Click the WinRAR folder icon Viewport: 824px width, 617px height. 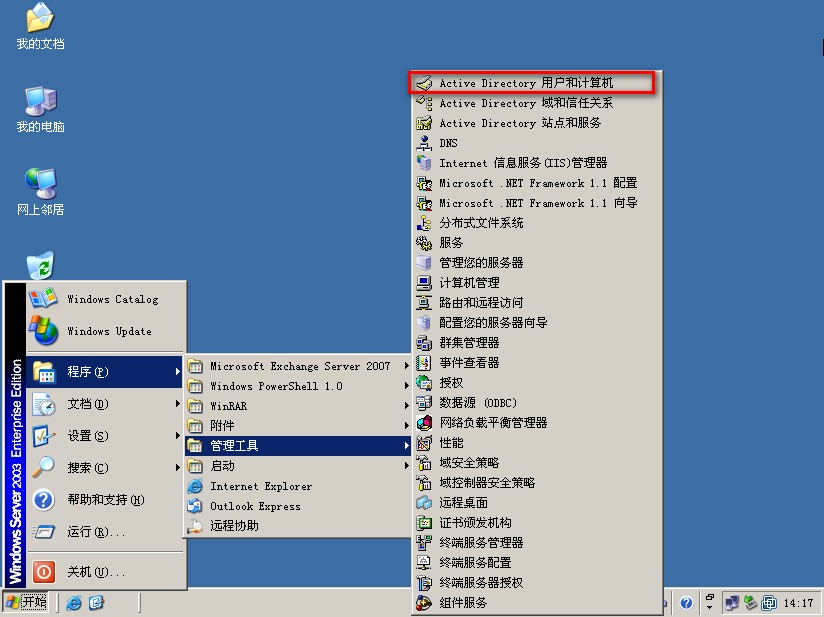pyautogui.click(x=195, y=406)
